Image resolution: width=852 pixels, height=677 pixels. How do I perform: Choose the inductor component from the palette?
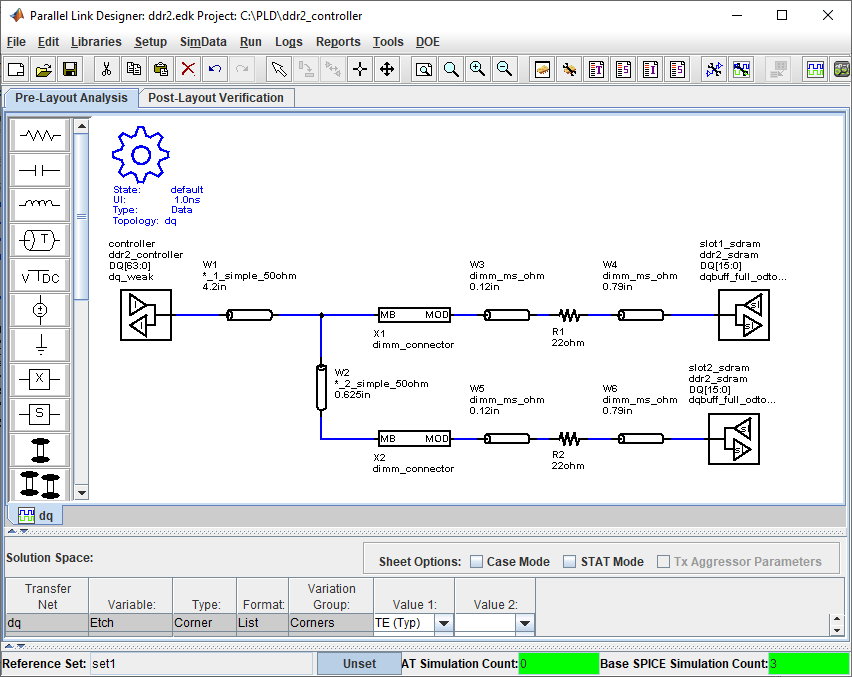click(40, 205)
